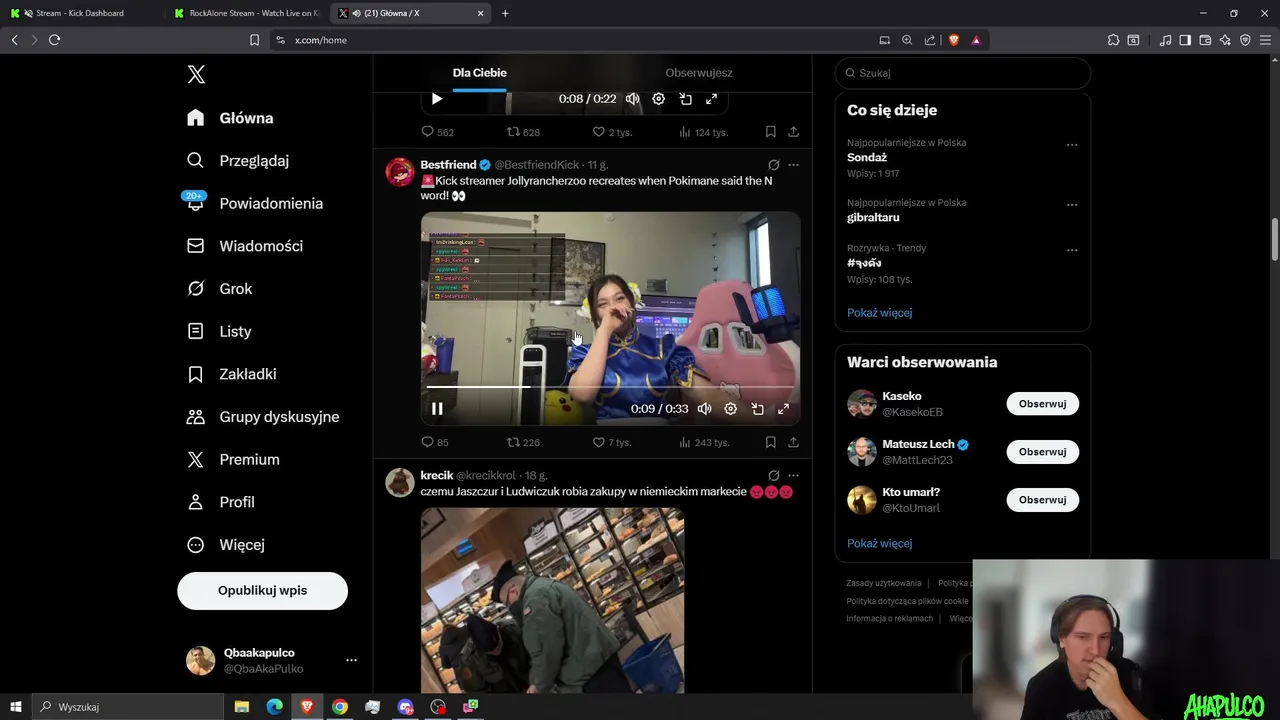
Task: Toggle the browser sidebar panel
Action: pyautogui.click(x=1185, y=40)
